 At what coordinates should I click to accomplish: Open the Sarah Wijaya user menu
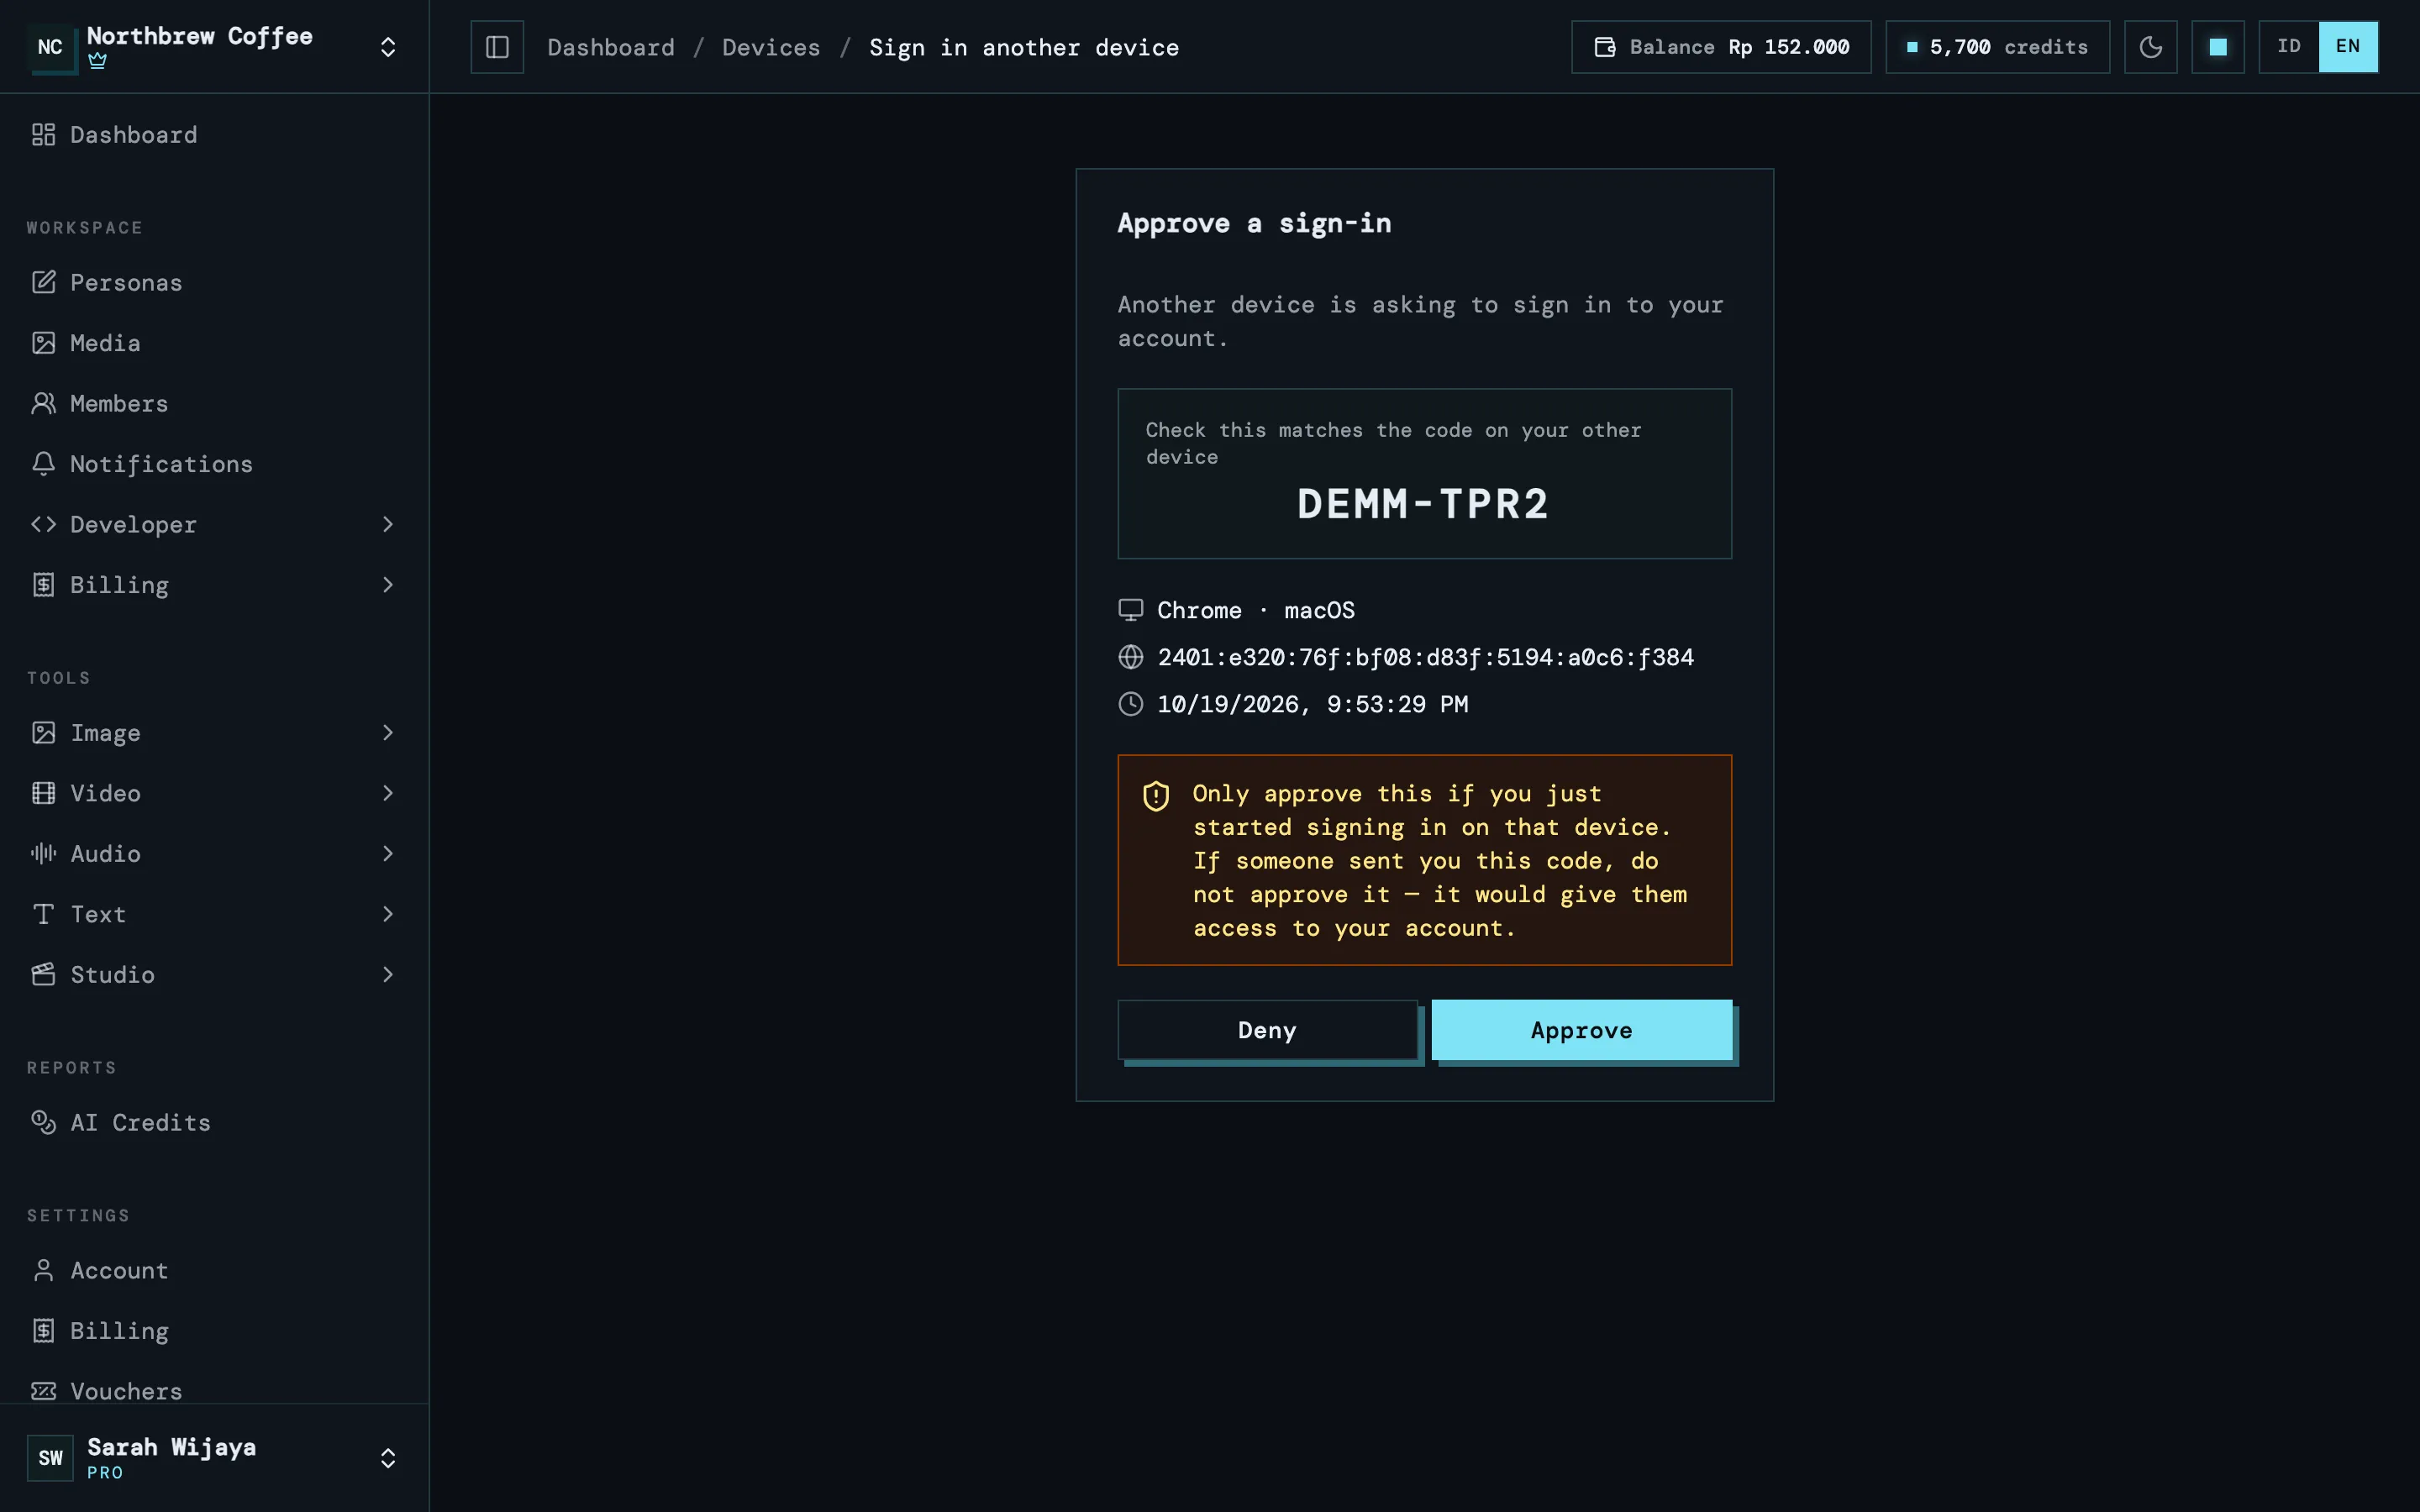[214, 1457]
